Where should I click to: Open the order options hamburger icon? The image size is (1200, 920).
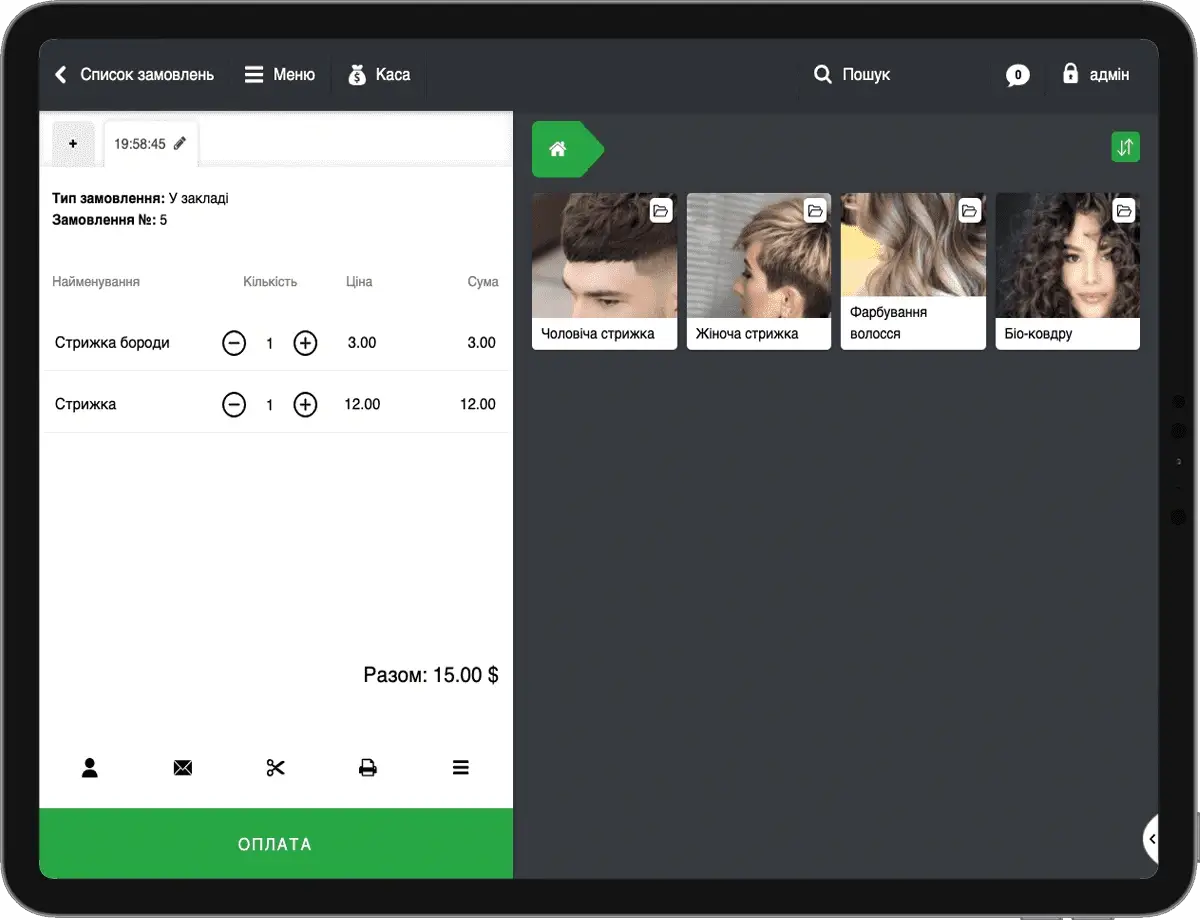point(460,768)
